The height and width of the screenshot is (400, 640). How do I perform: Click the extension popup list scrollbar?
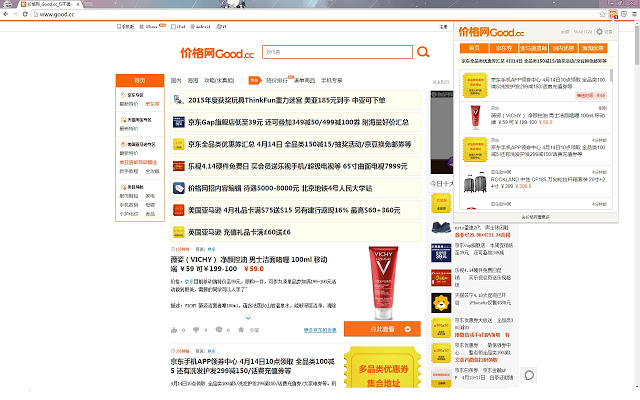[611, 76]
